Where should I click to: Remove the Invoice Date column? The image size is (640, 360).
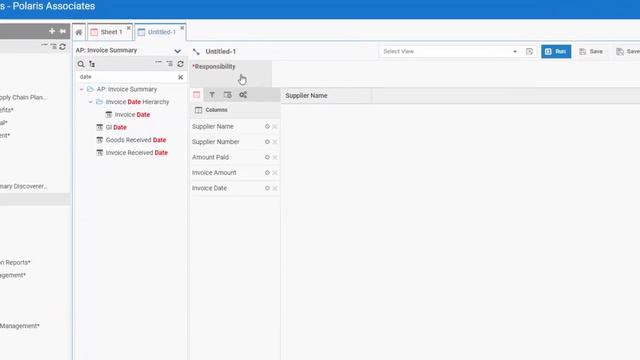(x=275, y=188)
